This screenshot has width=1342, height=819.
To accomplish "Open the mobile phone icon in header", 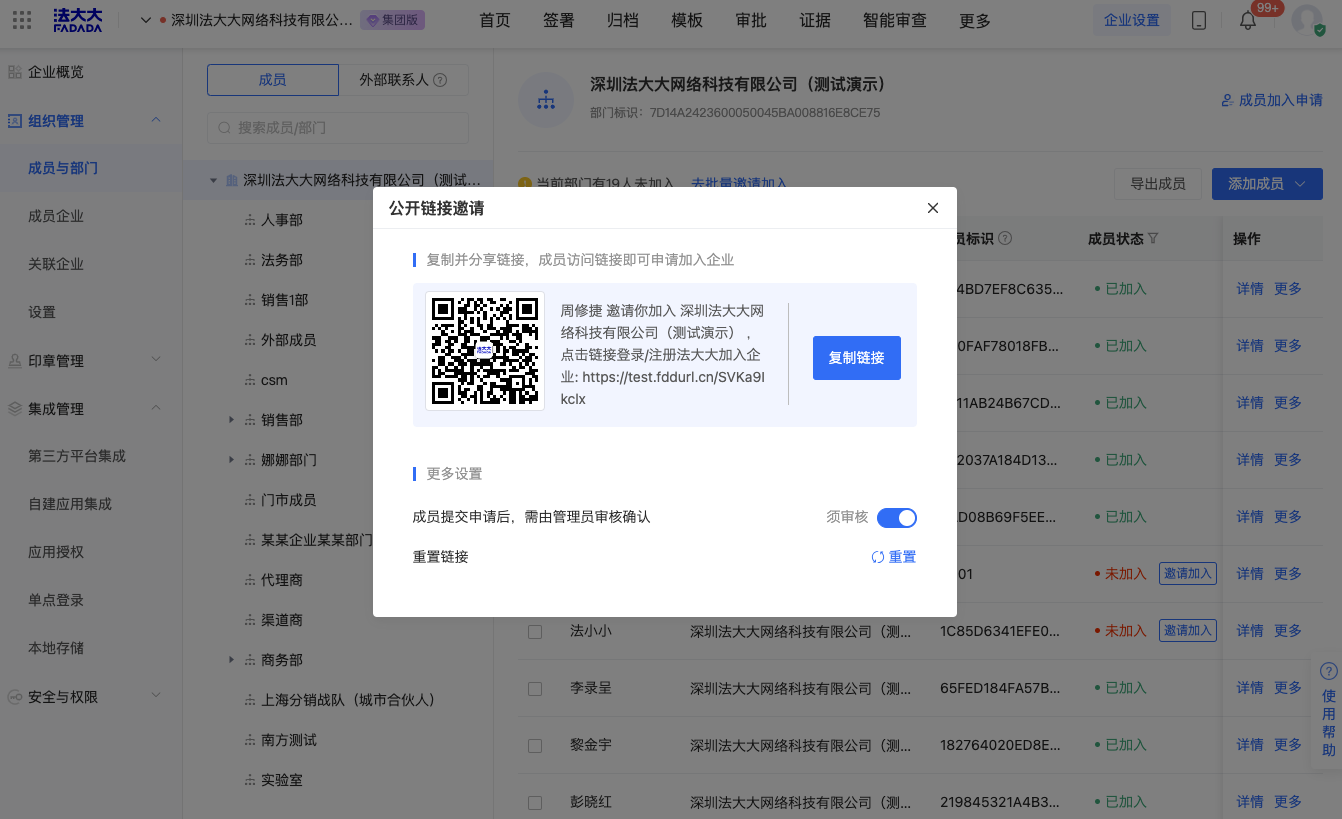I will coord(1199,20).
